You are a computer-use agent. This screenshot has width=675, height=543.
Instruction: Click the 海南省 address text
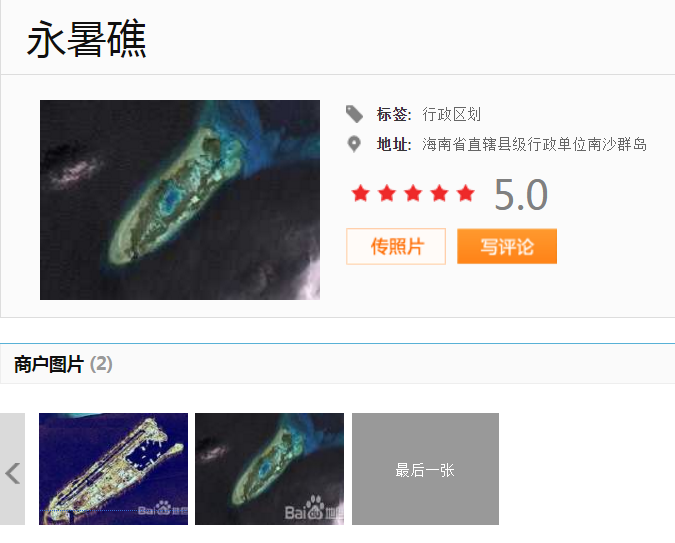pos(534,144)
